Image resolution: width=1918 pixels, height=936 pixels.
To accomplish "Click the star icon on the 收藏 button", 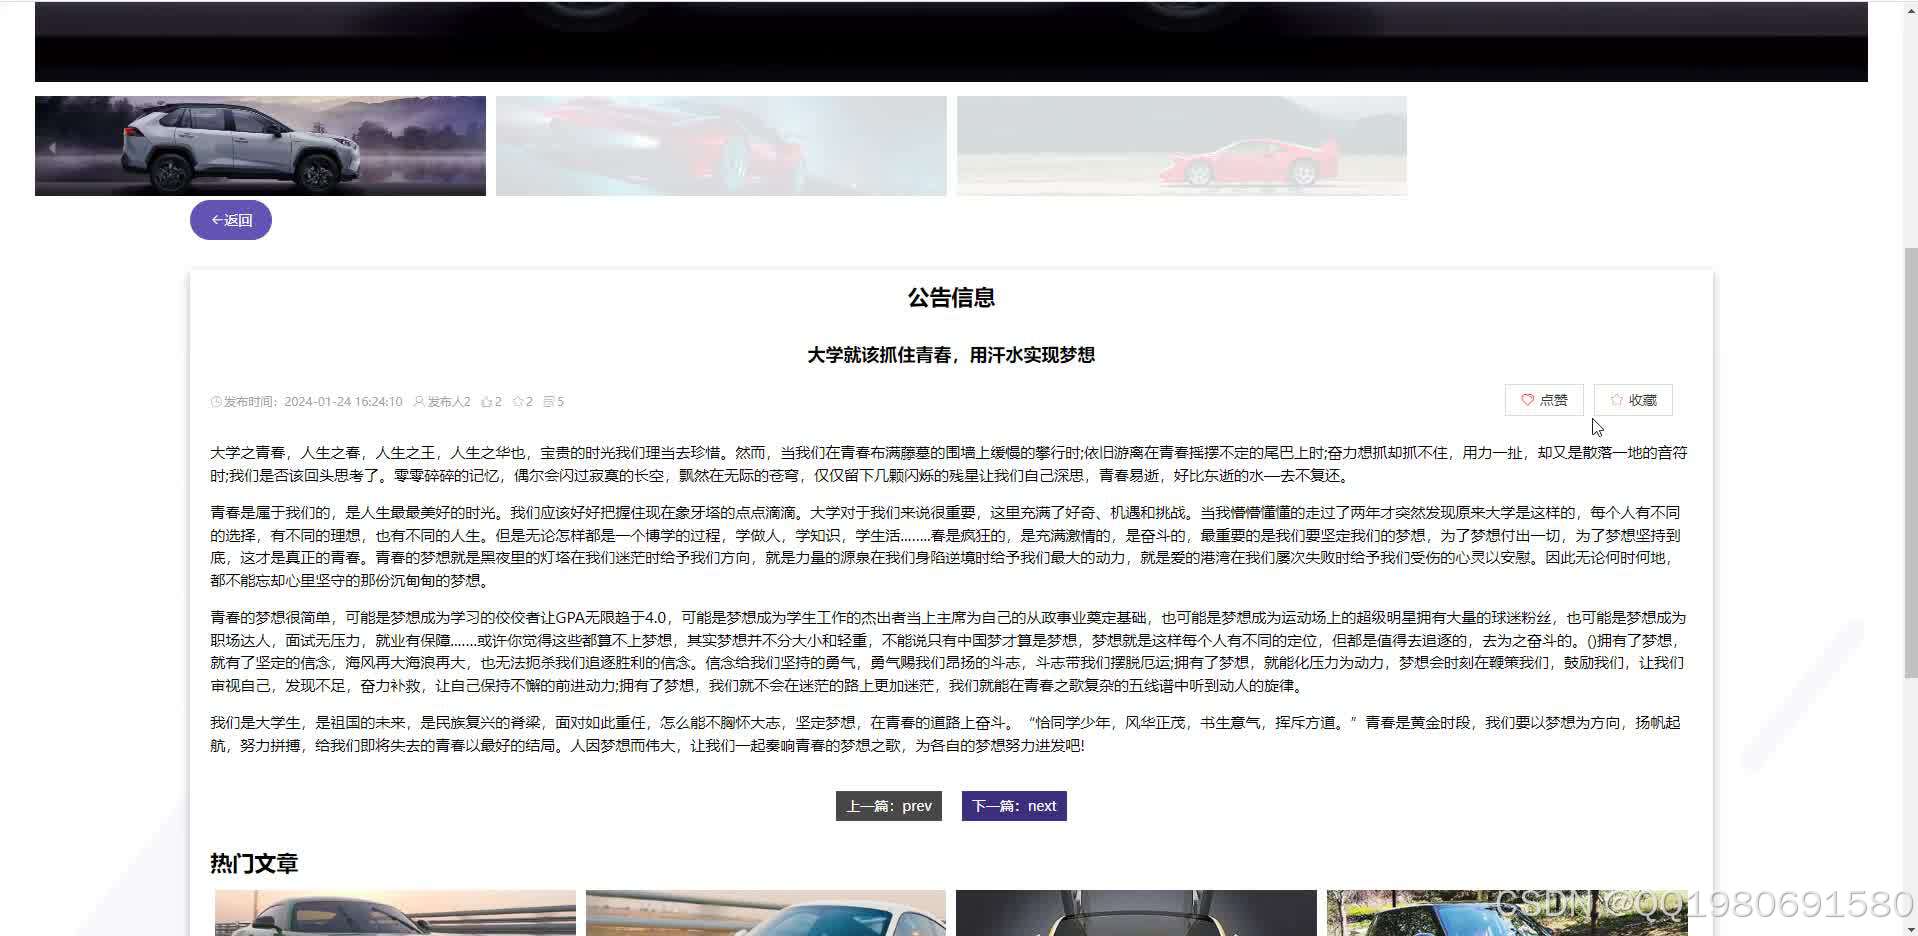I will 1615,398.
